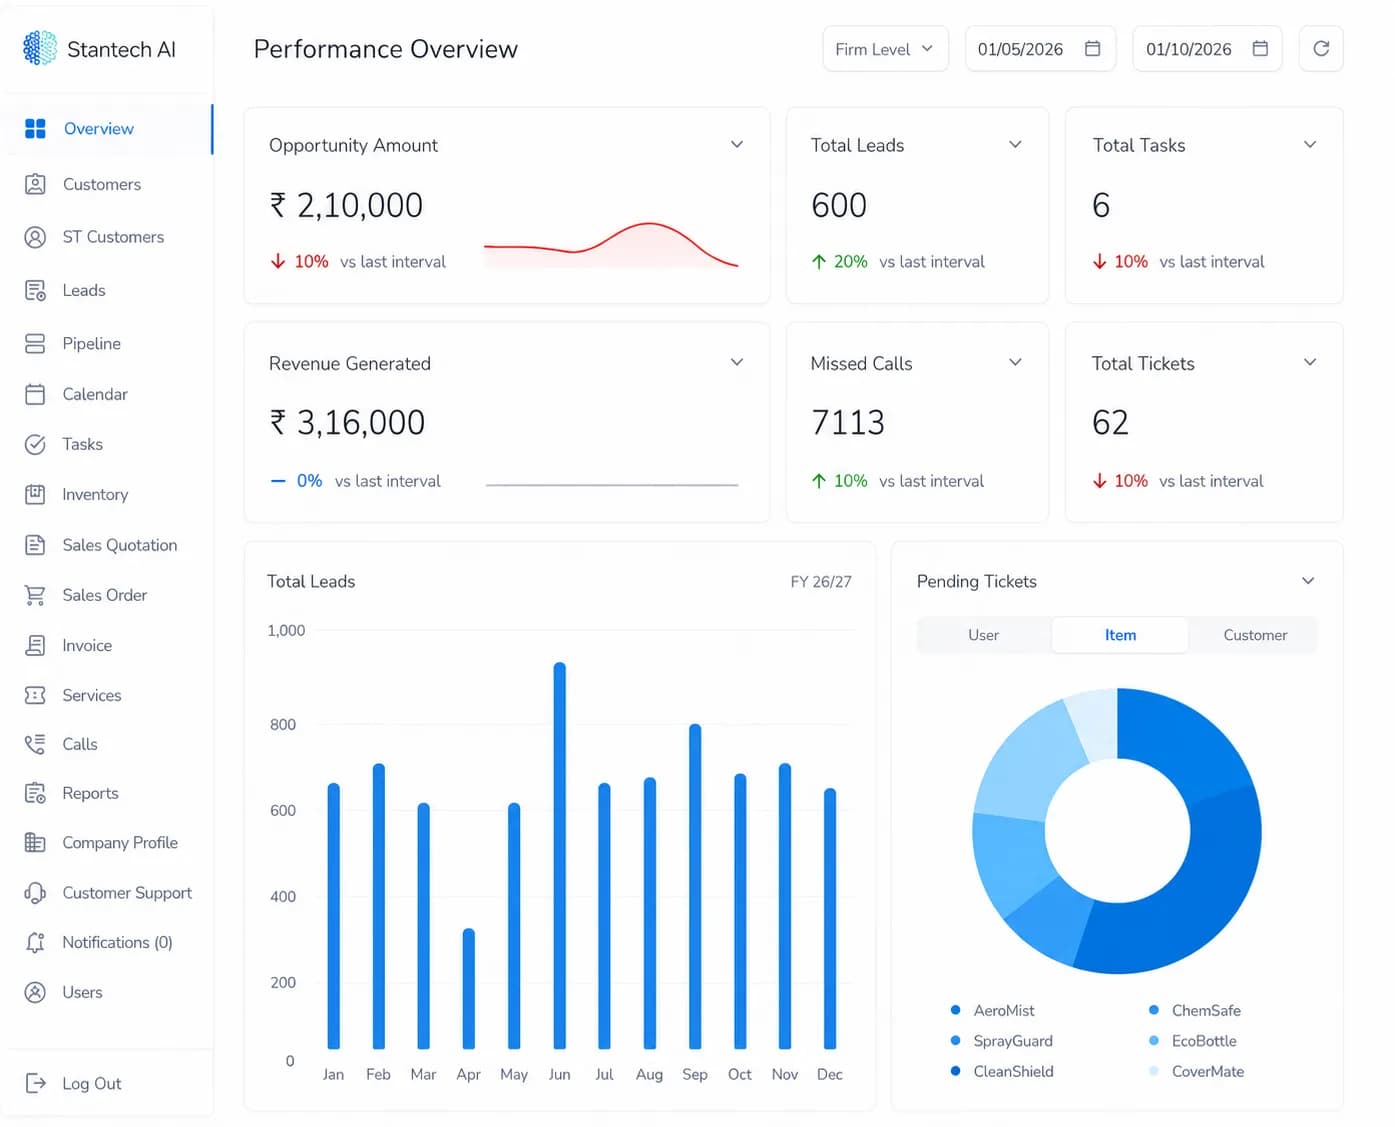Select the Item tab
The width and height of the screenshot is (1395, 1127).
(1120, 635)
